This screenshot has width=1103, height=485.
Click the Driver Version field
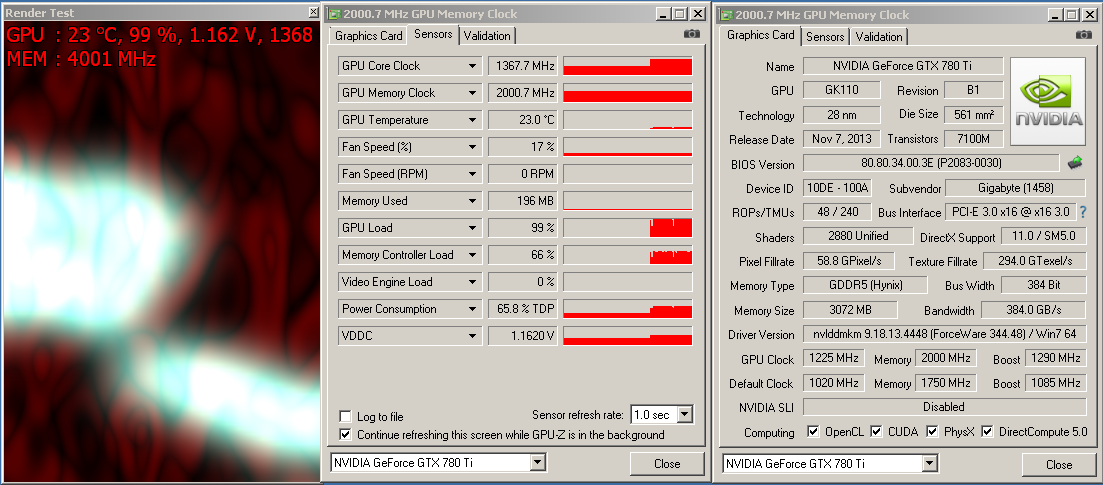point(945,334)
